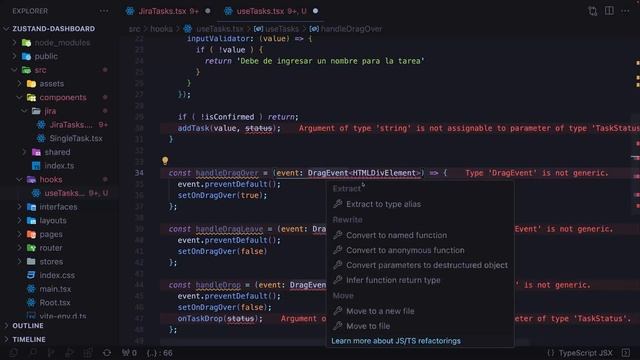This screenshot has width=640, height=360.
Task: Open SingleTask.tsx in the explorer
Action: click(76, 138)
